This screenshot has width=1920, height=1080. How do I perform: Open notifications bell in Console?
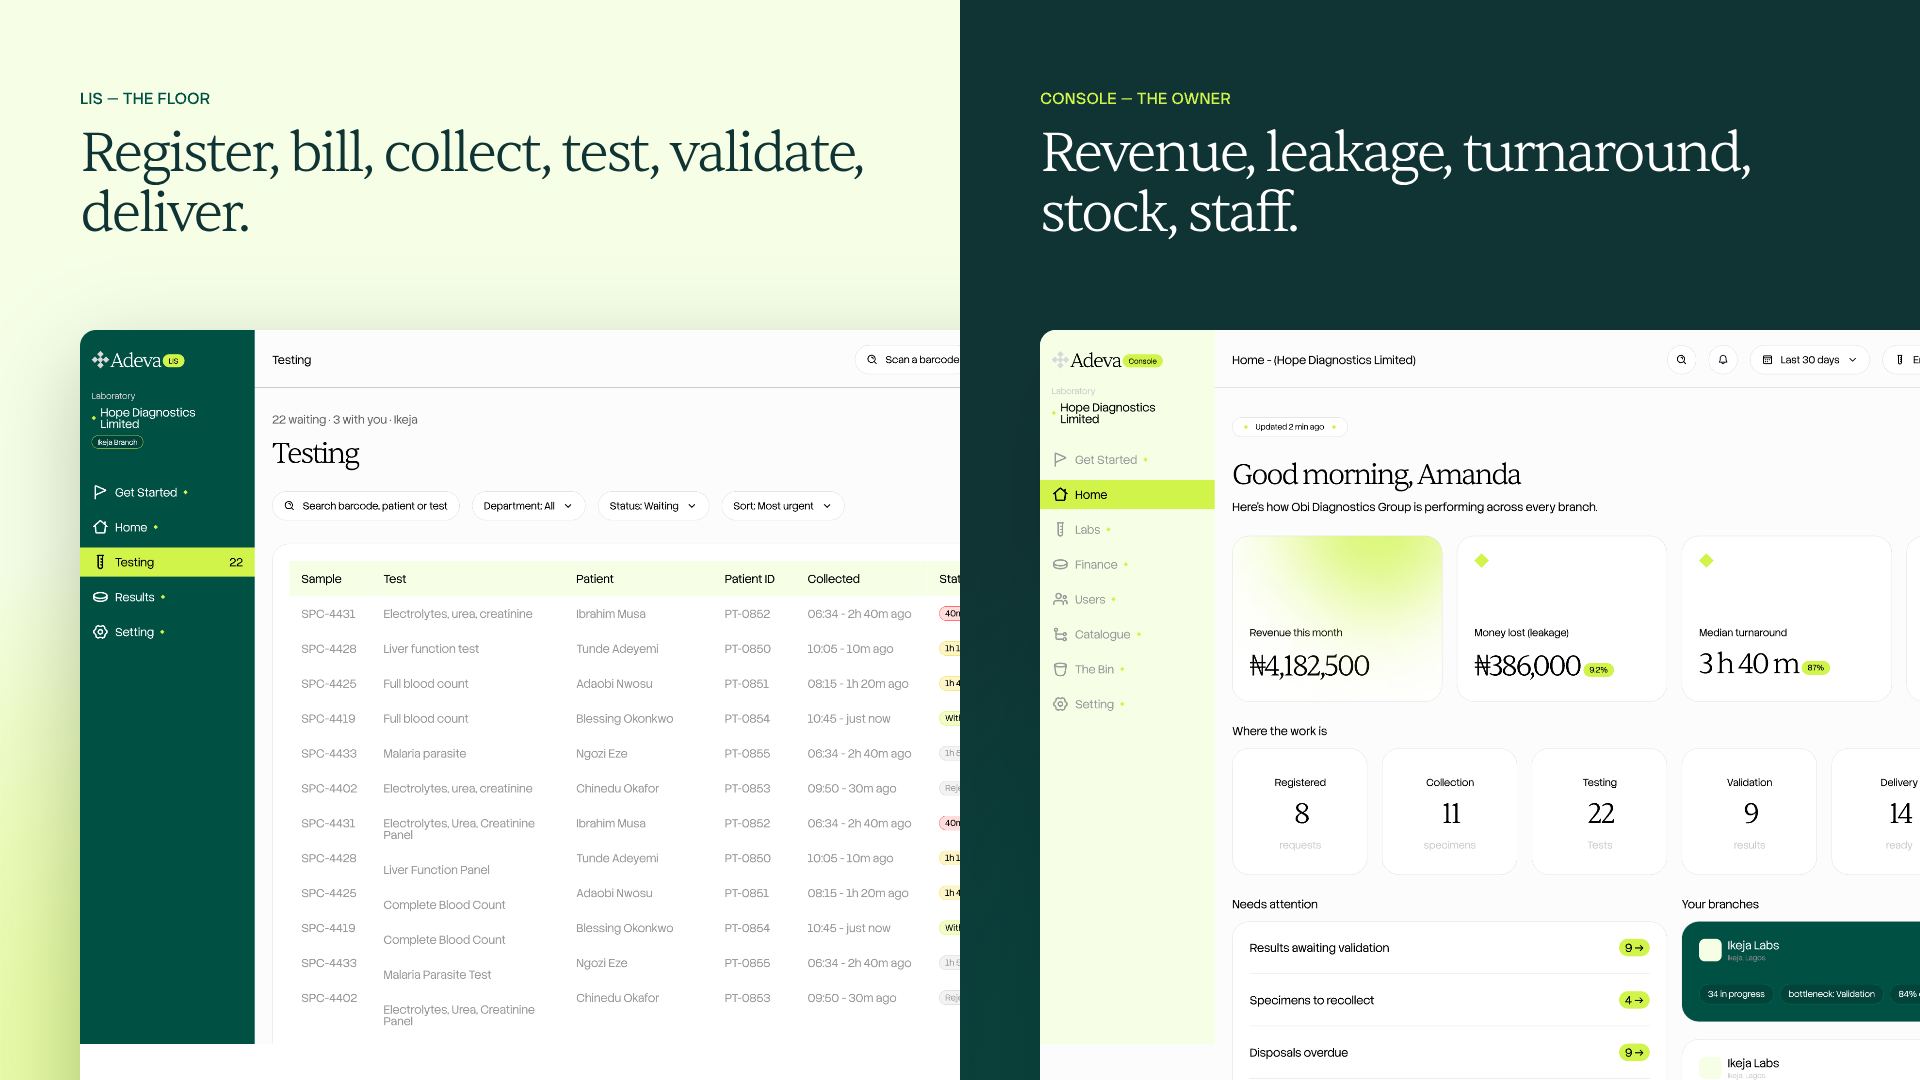point(1722,359)
